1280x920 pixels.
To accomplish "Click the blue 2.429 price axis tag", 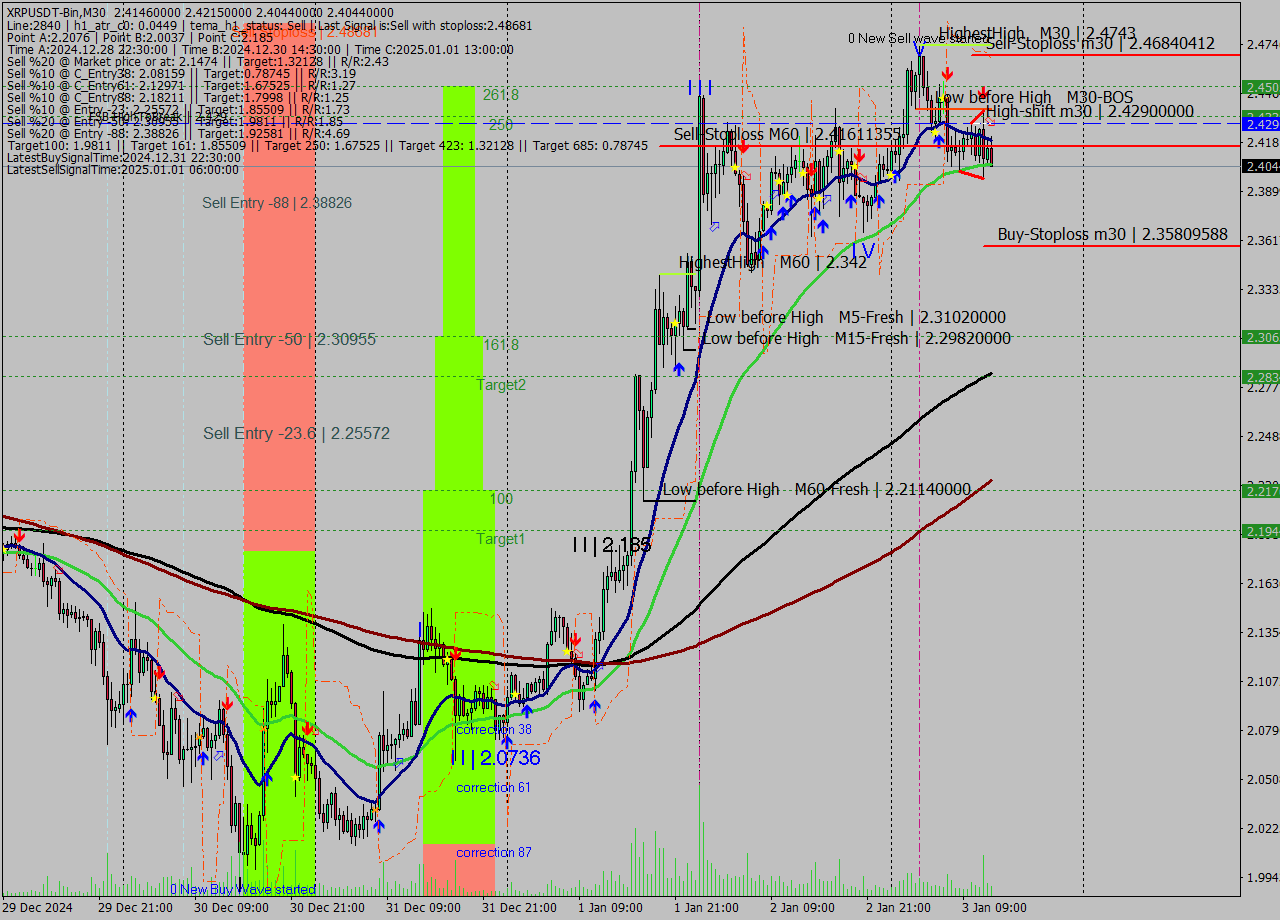I will (x=1260, y=124).
